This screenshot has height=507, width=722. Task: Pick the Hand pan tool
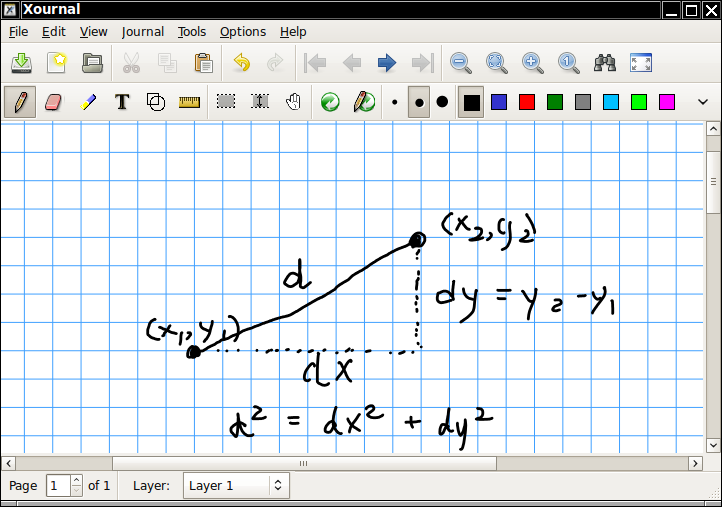coord(293,102)
